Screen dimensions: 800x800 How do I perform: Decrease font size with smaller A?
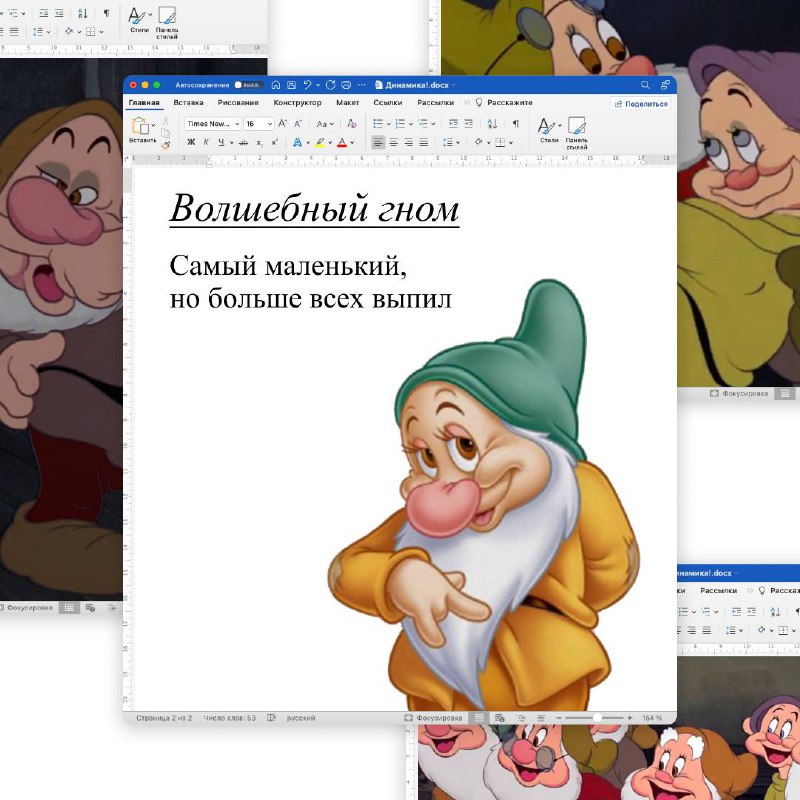(x=298, y=123)
